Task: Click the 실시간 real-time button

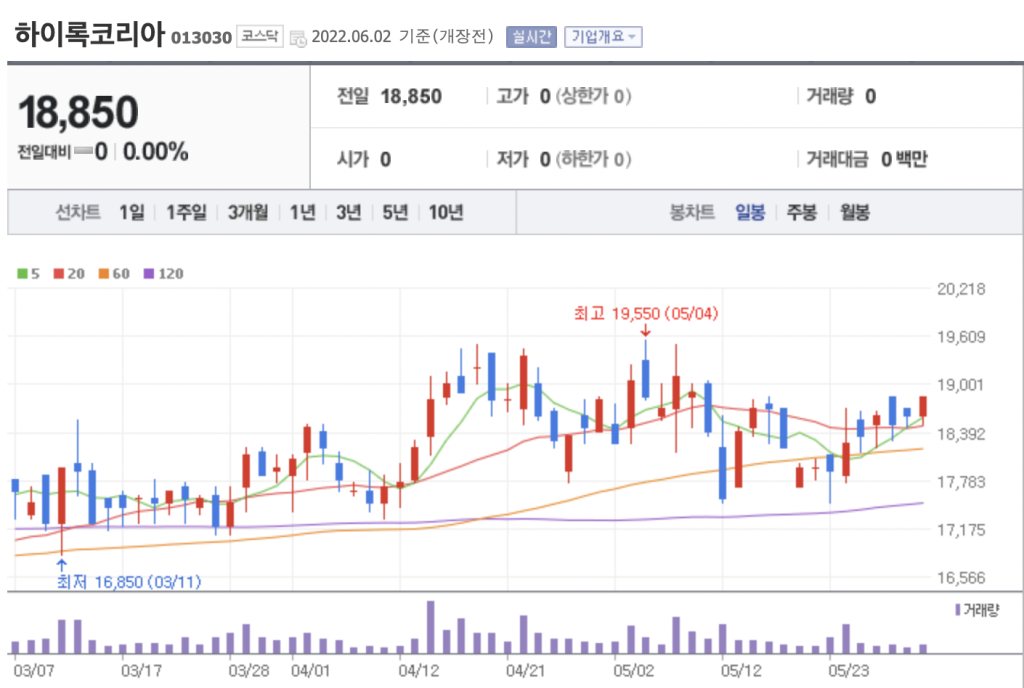Action: 531,37
